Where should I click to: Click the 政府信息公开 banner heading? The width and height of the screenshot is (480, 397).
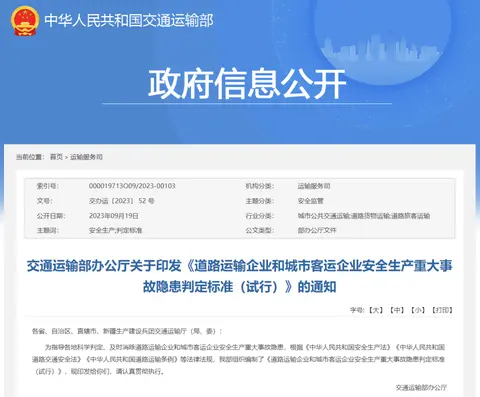[247, 83]
